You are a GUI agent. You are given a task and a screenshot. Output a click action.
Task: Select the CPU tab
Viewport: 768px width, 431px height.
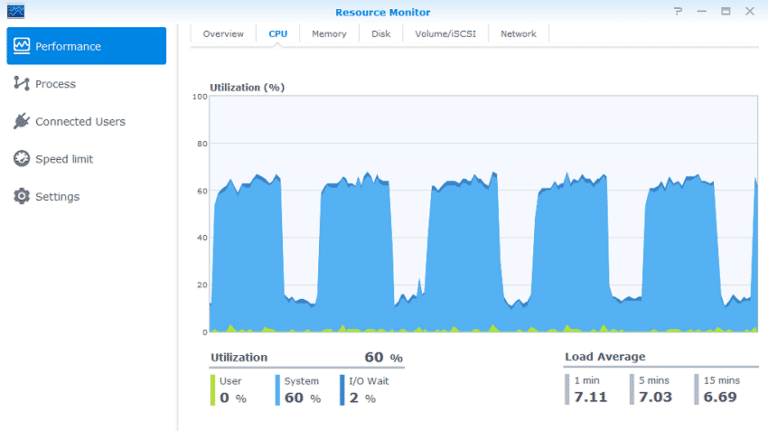pos(278,34)
